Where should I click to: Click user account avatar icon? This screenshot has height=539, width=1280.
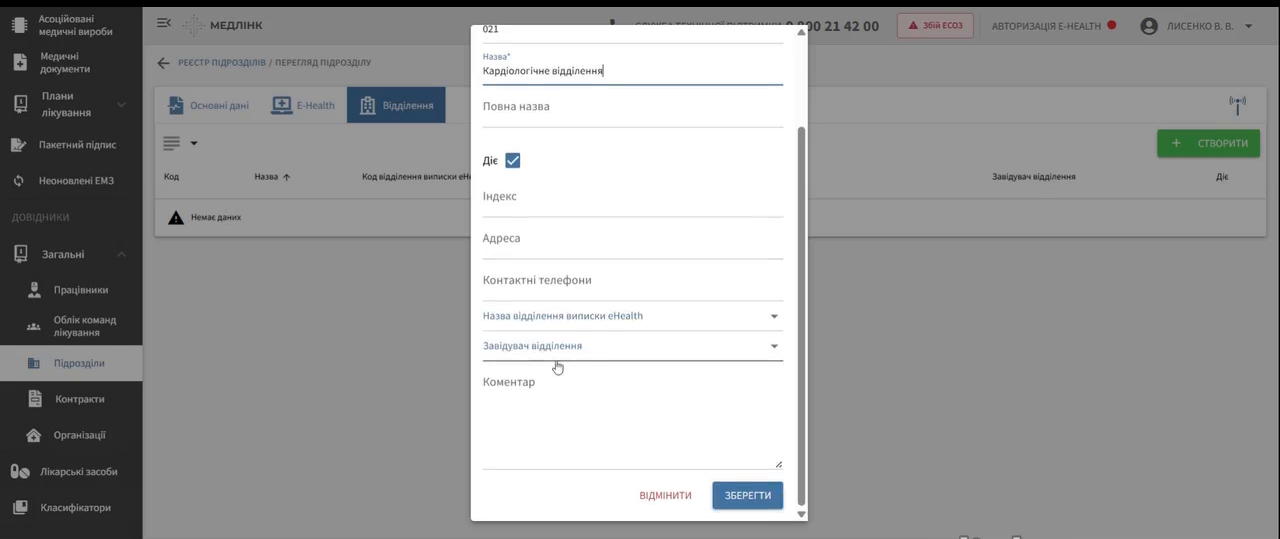tap(1149, 26)
